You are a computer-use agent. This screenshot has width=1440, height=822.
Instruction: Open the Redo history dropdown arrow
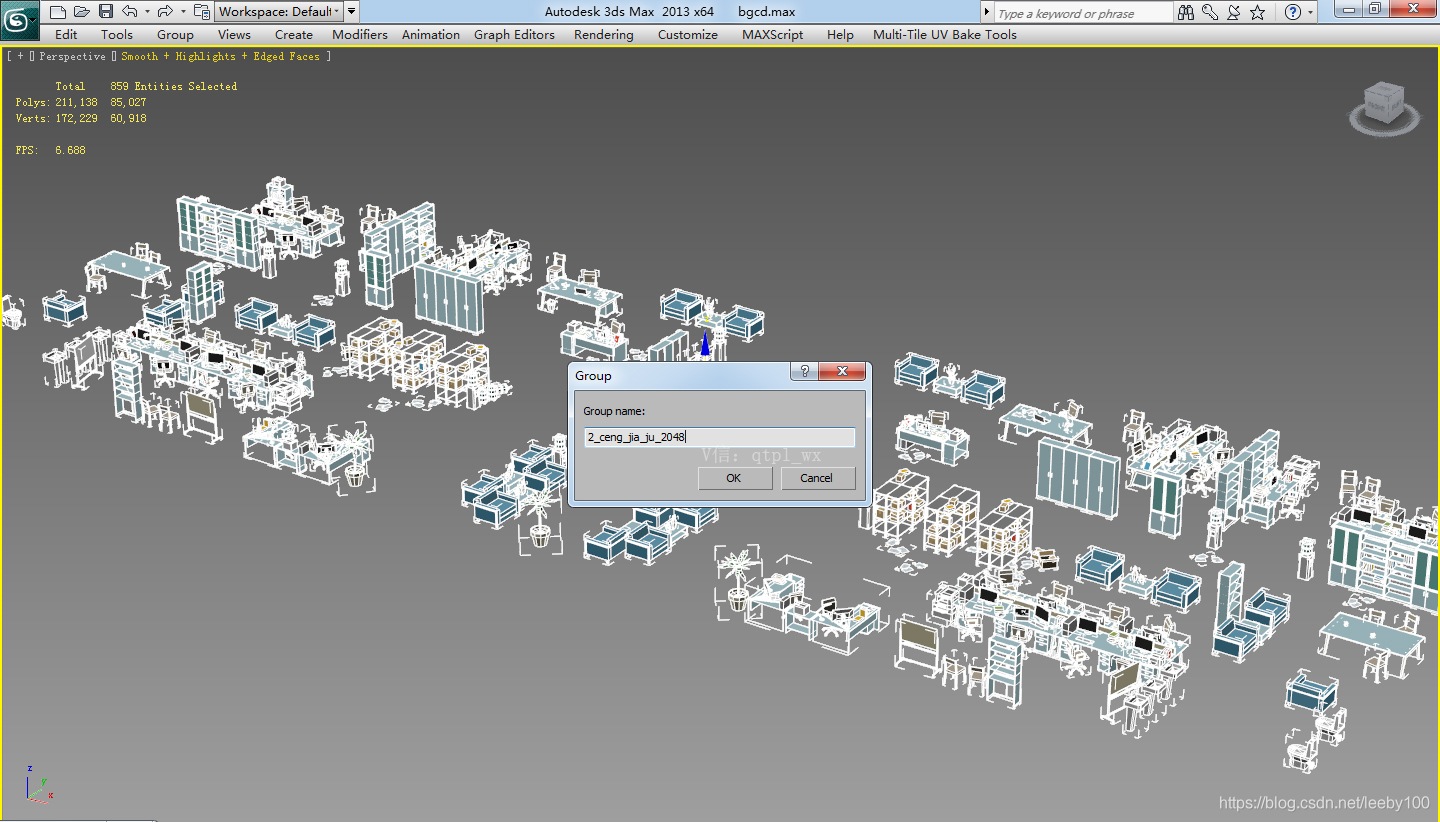point(183,12)
